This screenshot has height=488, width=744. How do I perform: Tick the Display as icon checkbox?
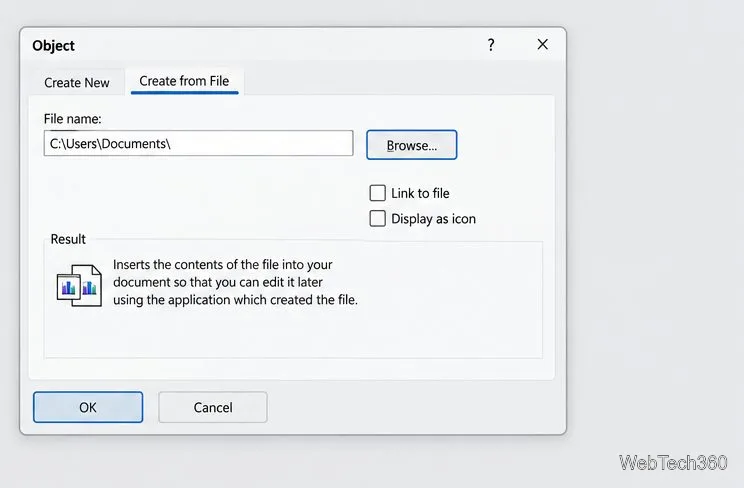pyautogui.click(x=378, y=219)
